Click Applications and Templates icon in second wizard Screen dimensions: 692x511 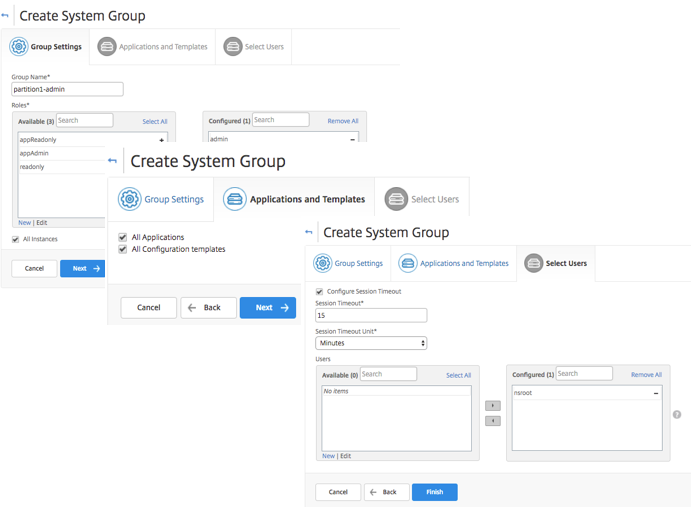pyautogui.click(x=235, y=199)
